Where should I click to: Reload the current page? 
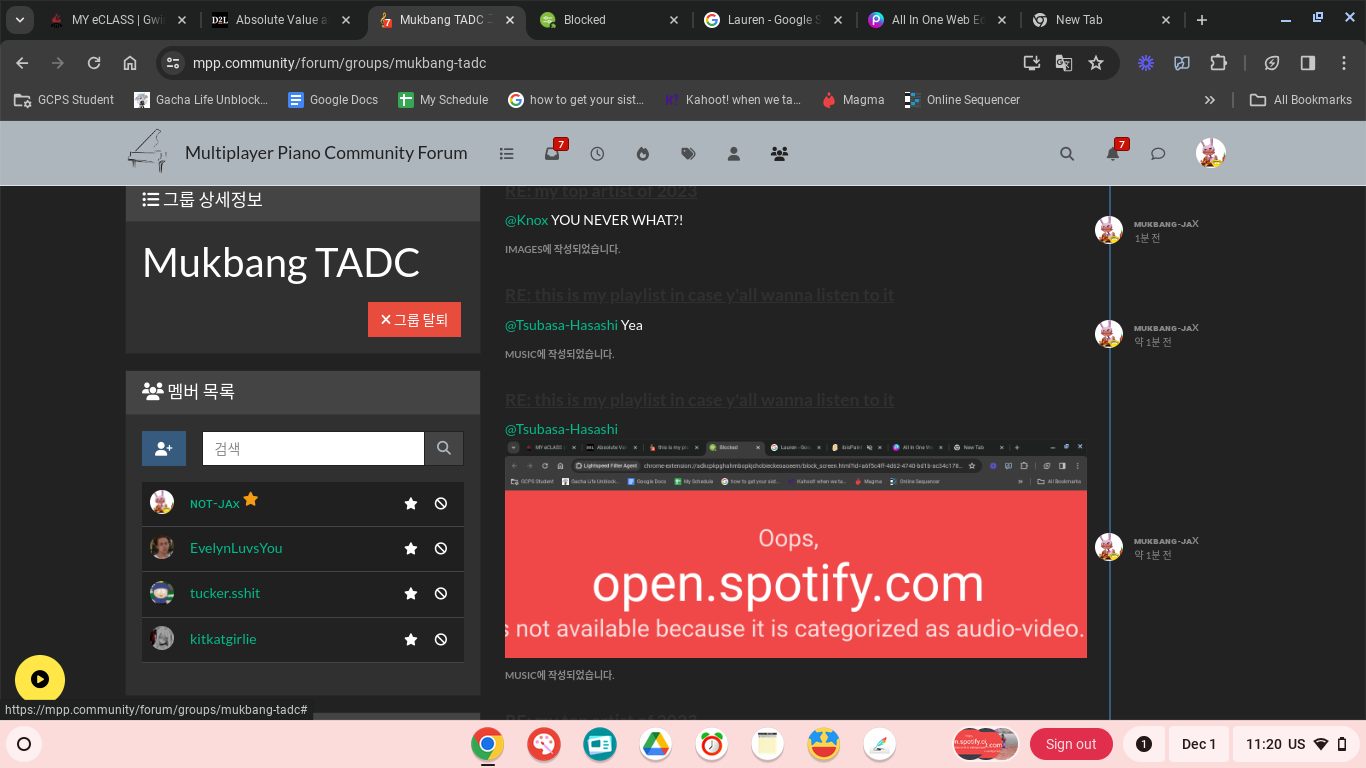[94, 63]
